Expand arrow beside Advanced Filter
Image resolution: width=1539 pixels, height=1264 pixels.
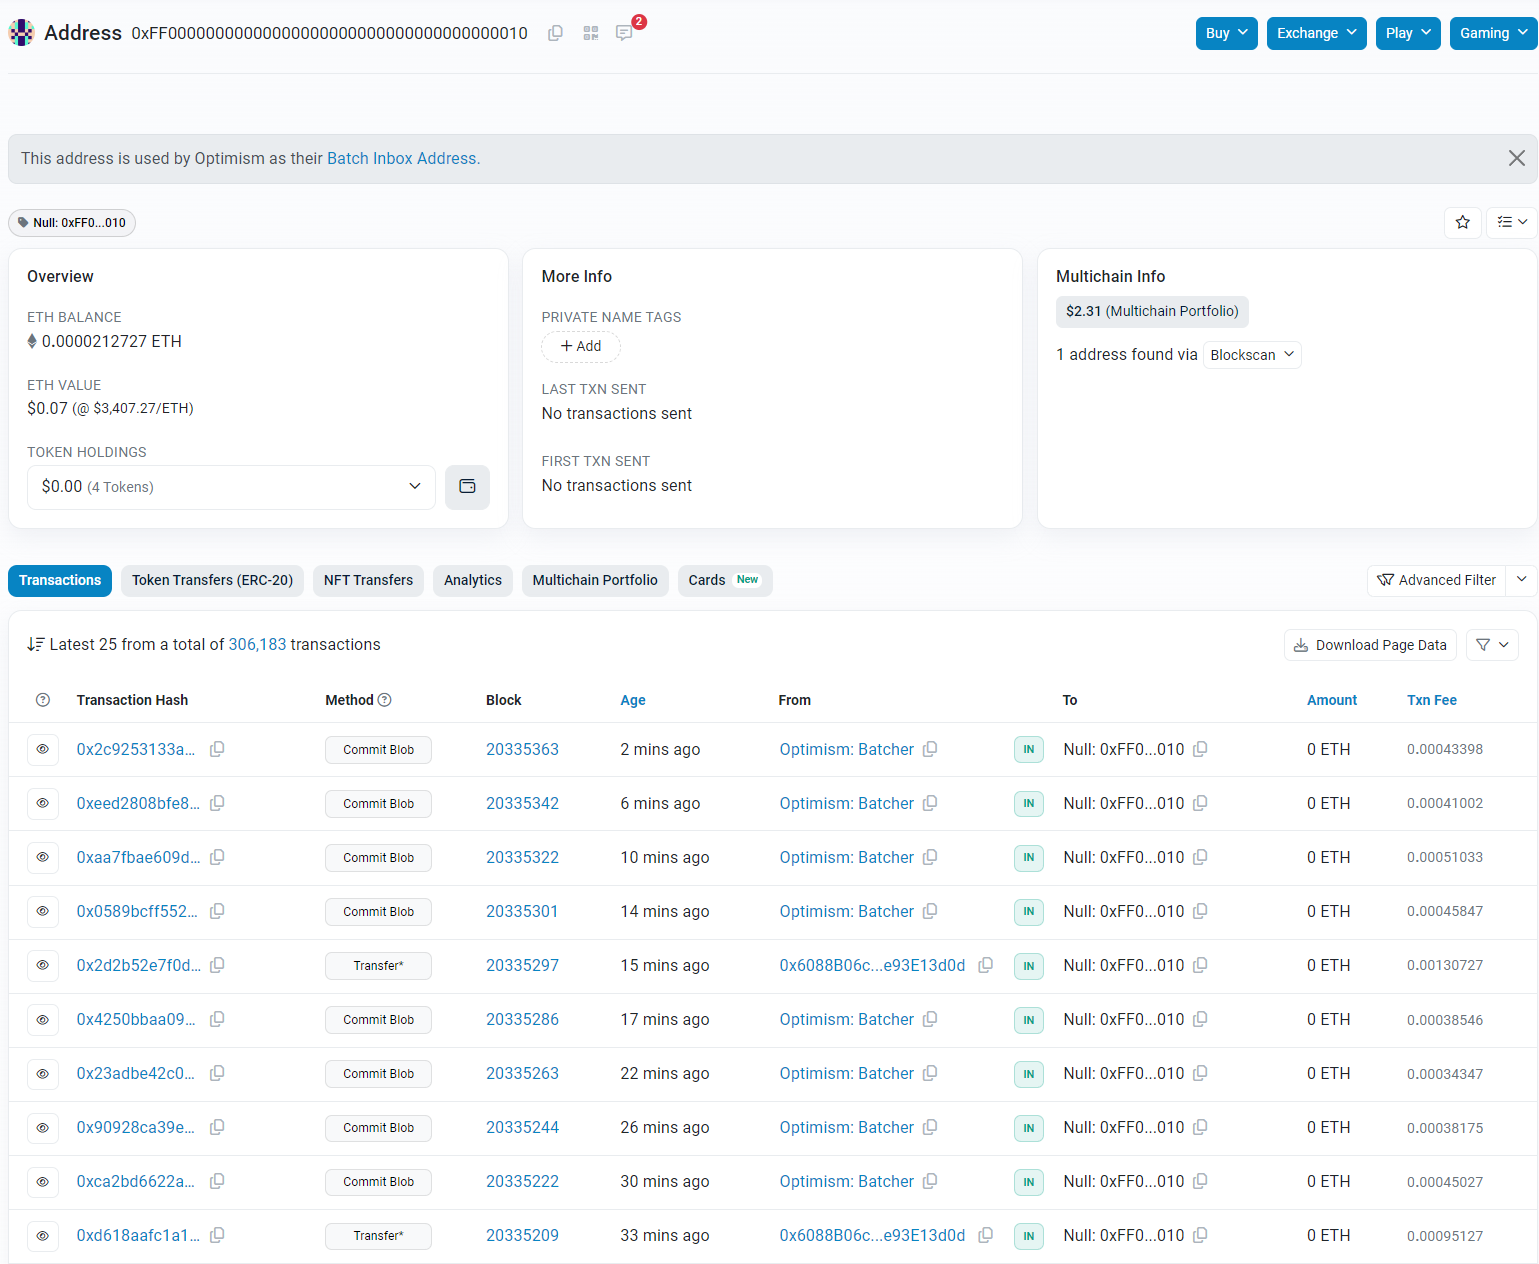click(1521, 580)
